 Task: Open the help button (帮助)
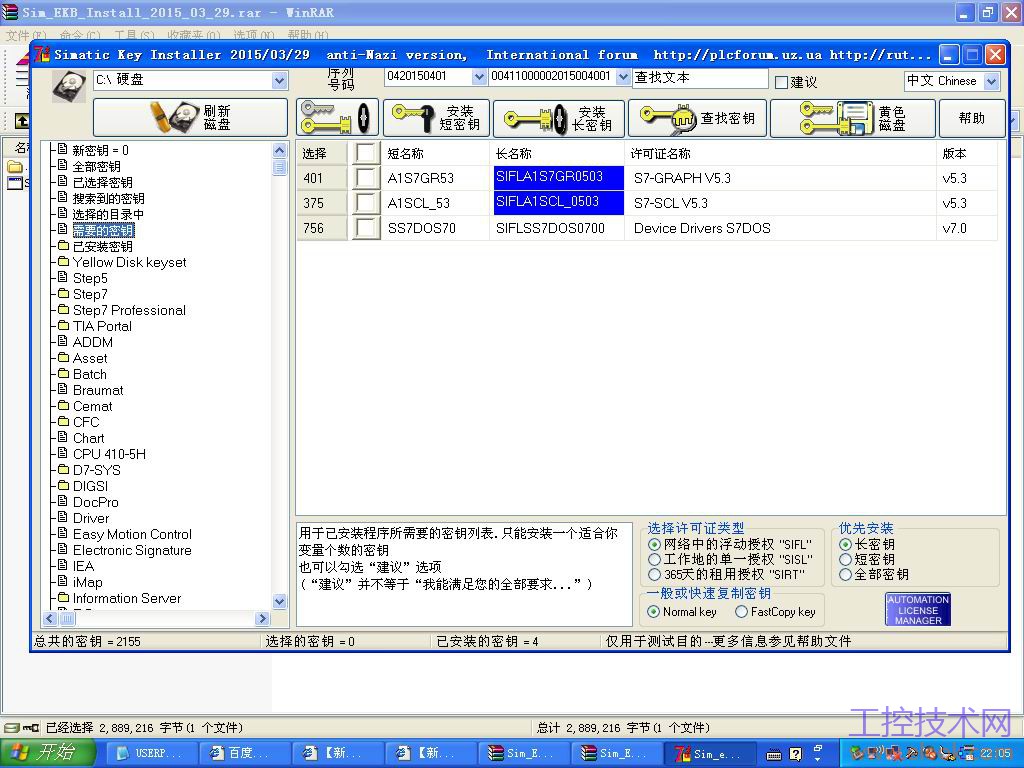click(x=971, y=118)
